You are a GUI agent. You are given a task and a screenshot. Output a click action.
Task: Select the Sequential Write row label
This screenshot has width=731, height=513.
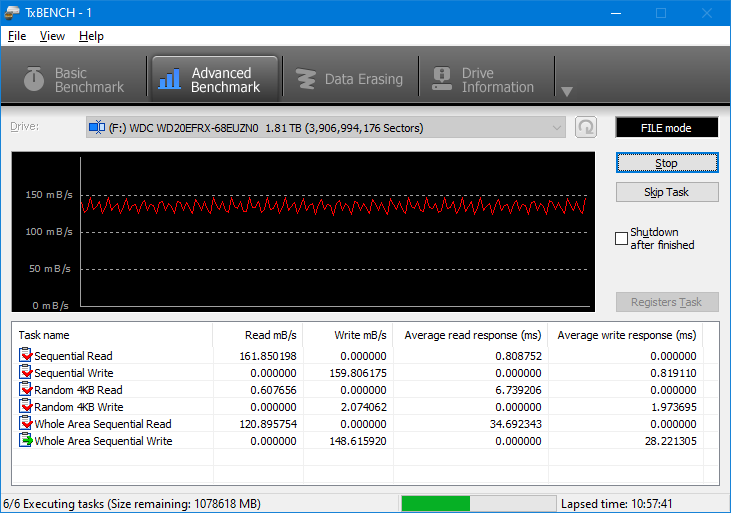point(74,373)
